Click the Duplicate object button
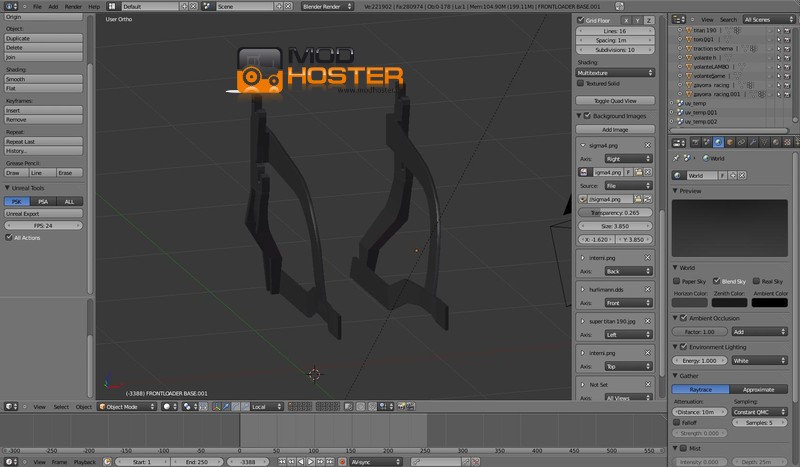The height and width of the screenshot is (467, 800). coord(43,38)
